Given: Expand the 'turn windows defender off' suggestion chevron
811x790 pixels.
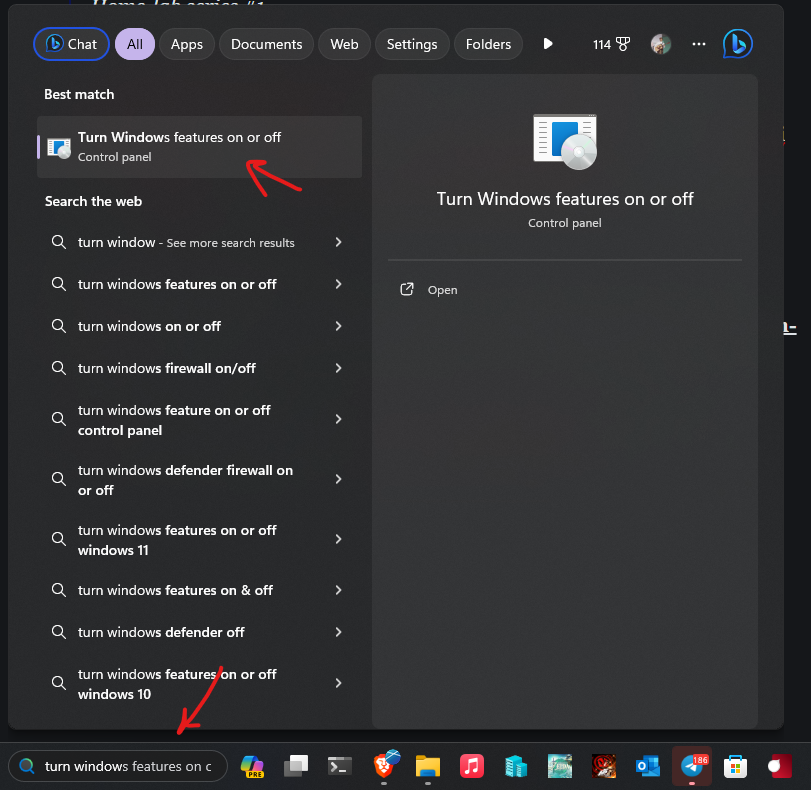Looking at the screenshot, I should tap(338, 632).
